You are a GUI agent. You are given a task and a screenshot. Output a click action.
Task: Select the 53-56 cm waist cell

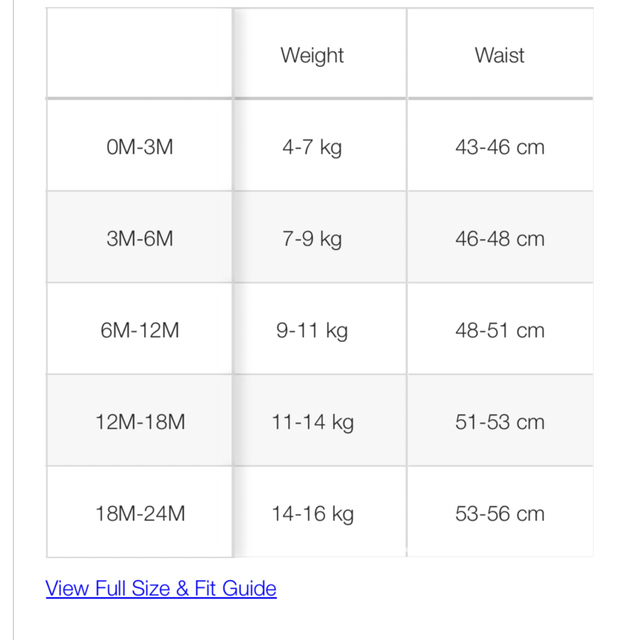tap(500, 512)
